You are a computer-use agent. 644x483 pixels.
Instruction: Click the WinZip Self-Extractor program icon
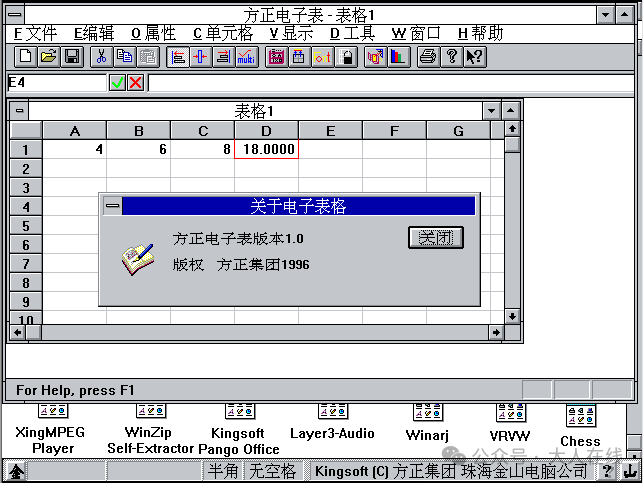(x=150, y=411)
